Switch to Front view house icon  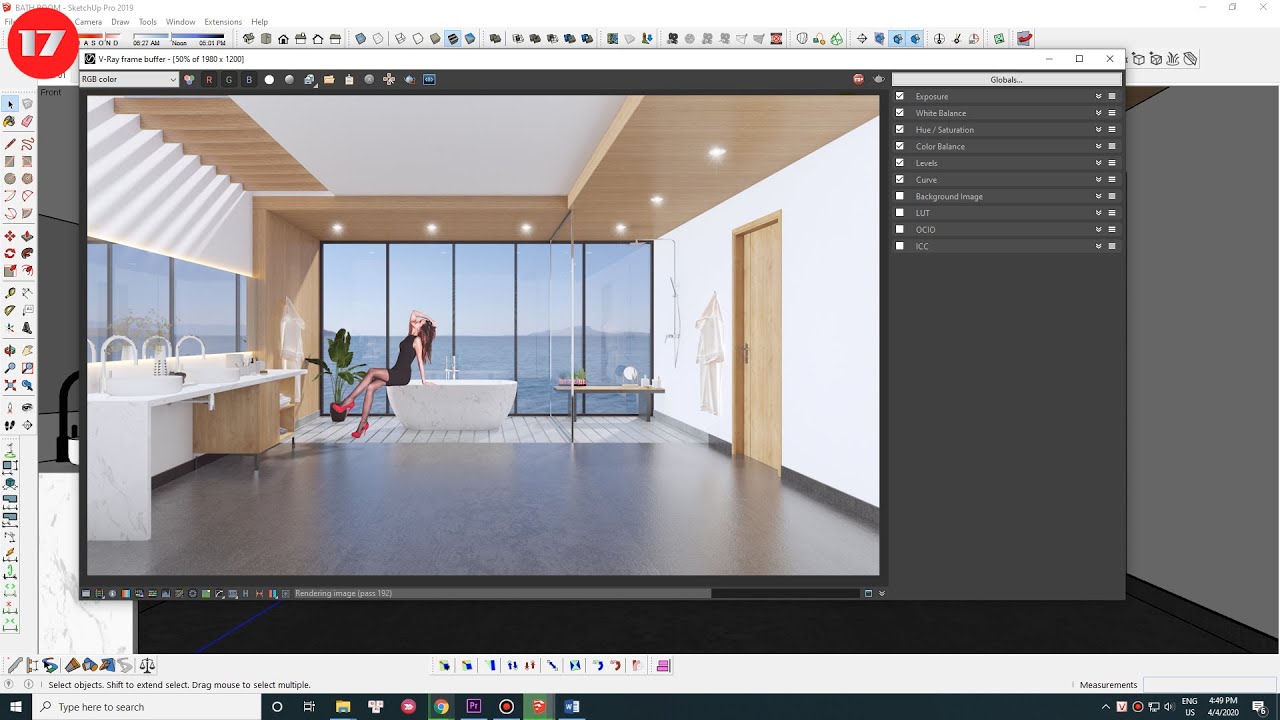(283, 39)
